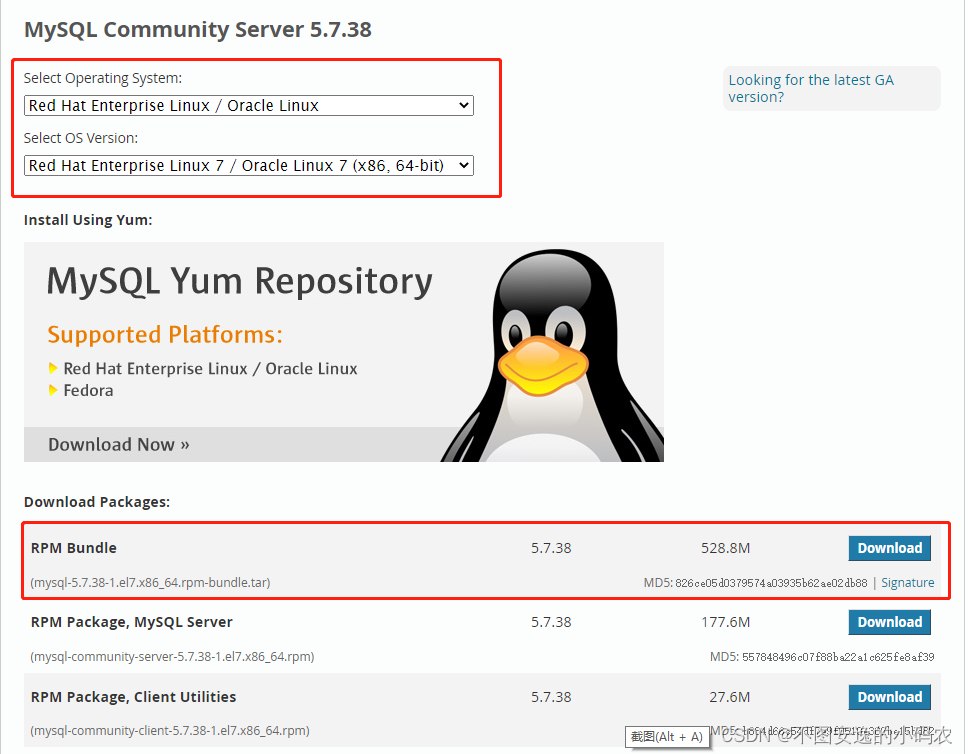
Task: Click the 5.7.38 version in Client Utilities row
Action: coord(551,697)
